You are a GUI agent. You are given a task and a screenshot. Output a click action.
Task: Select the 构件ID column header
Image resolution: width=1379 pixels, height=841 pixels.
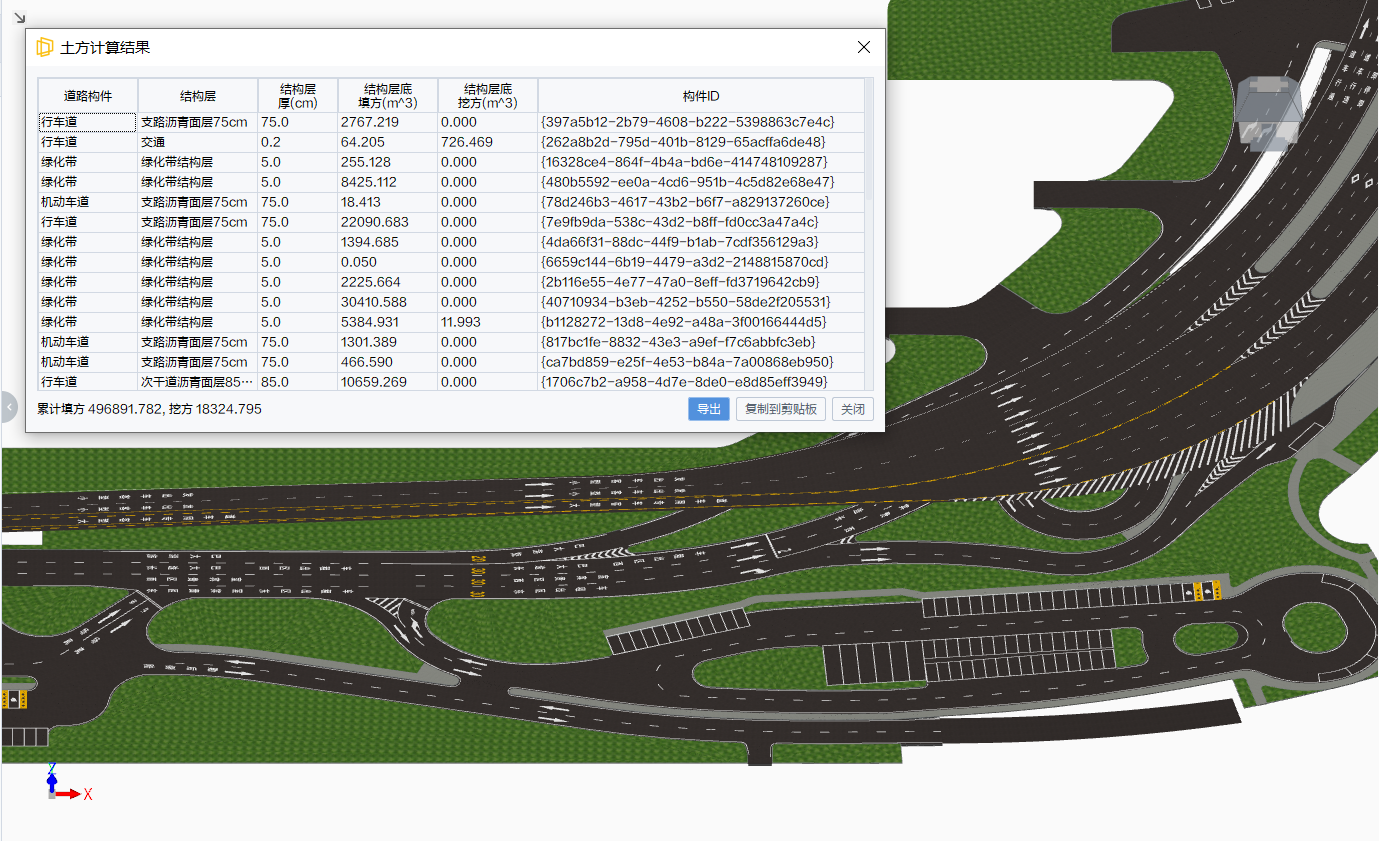click(x=700, y=96)
